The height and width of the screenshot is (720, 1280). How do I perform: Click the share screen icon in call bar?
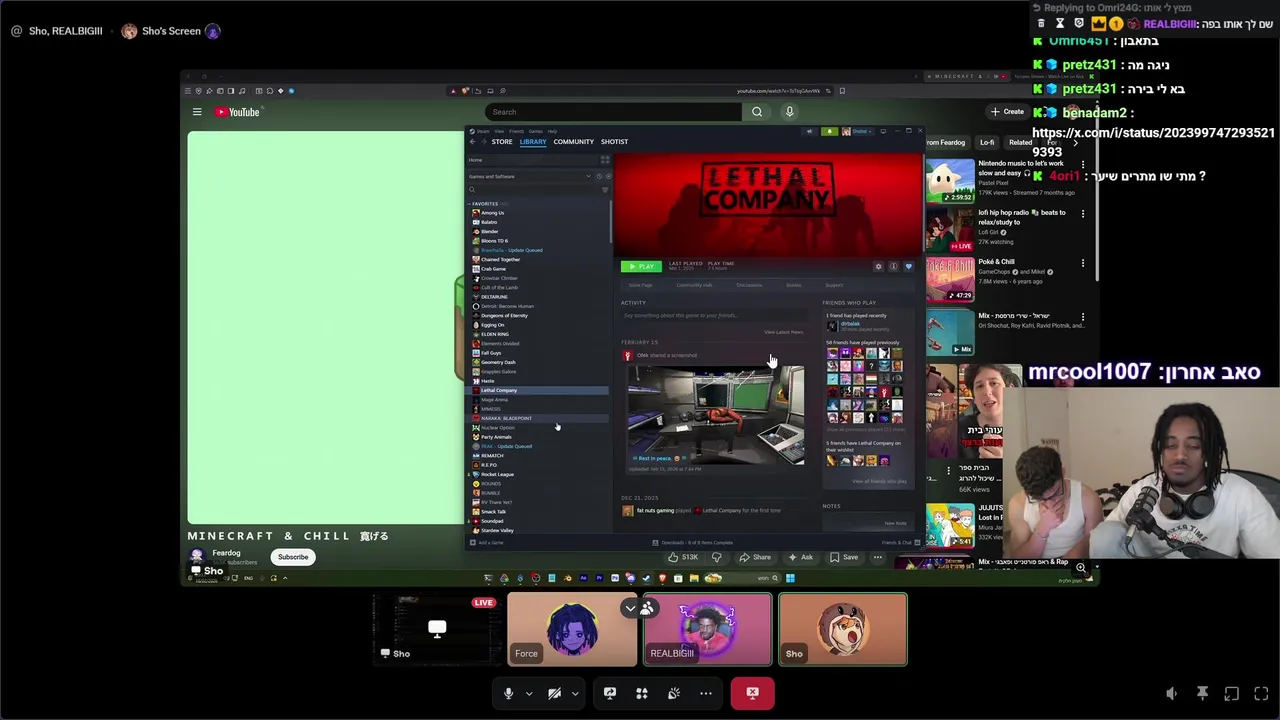point(610,693)
